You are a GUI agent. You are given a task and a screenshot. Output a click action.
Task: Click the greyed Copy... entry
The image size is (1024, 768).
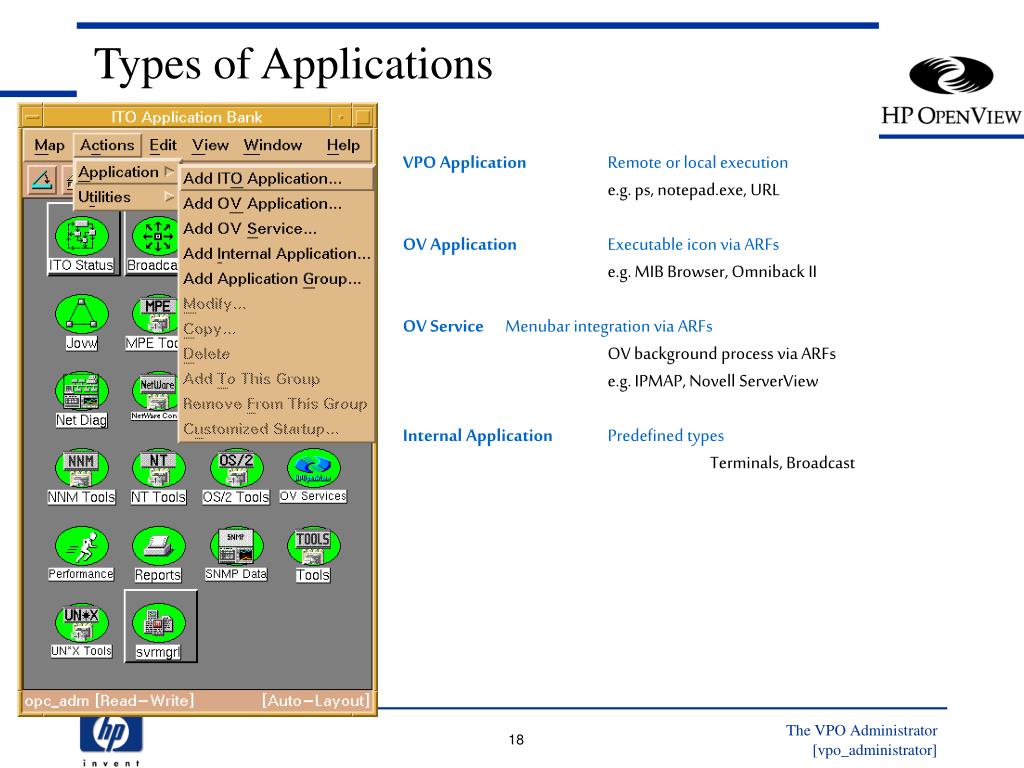(276, 328)
